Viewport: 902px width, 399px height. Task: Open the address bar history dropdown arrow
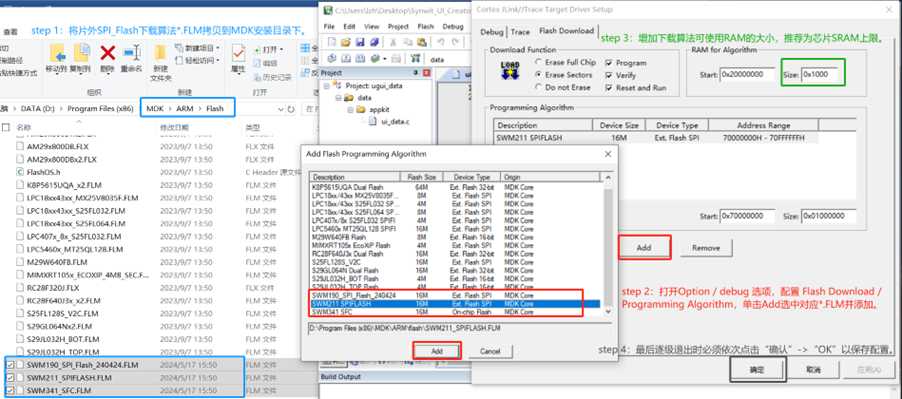[x=280, y=109]
